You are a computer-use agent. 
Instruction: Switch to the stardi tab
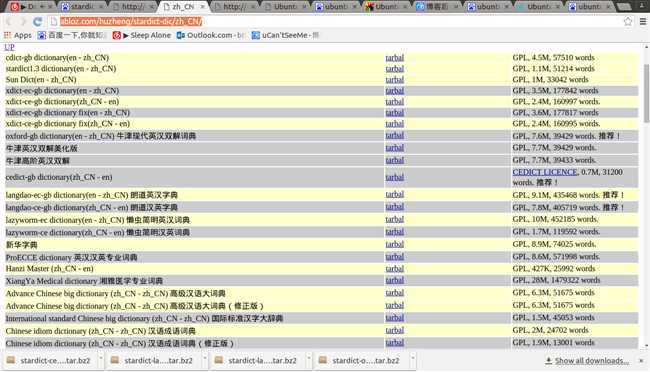point(81,7)
